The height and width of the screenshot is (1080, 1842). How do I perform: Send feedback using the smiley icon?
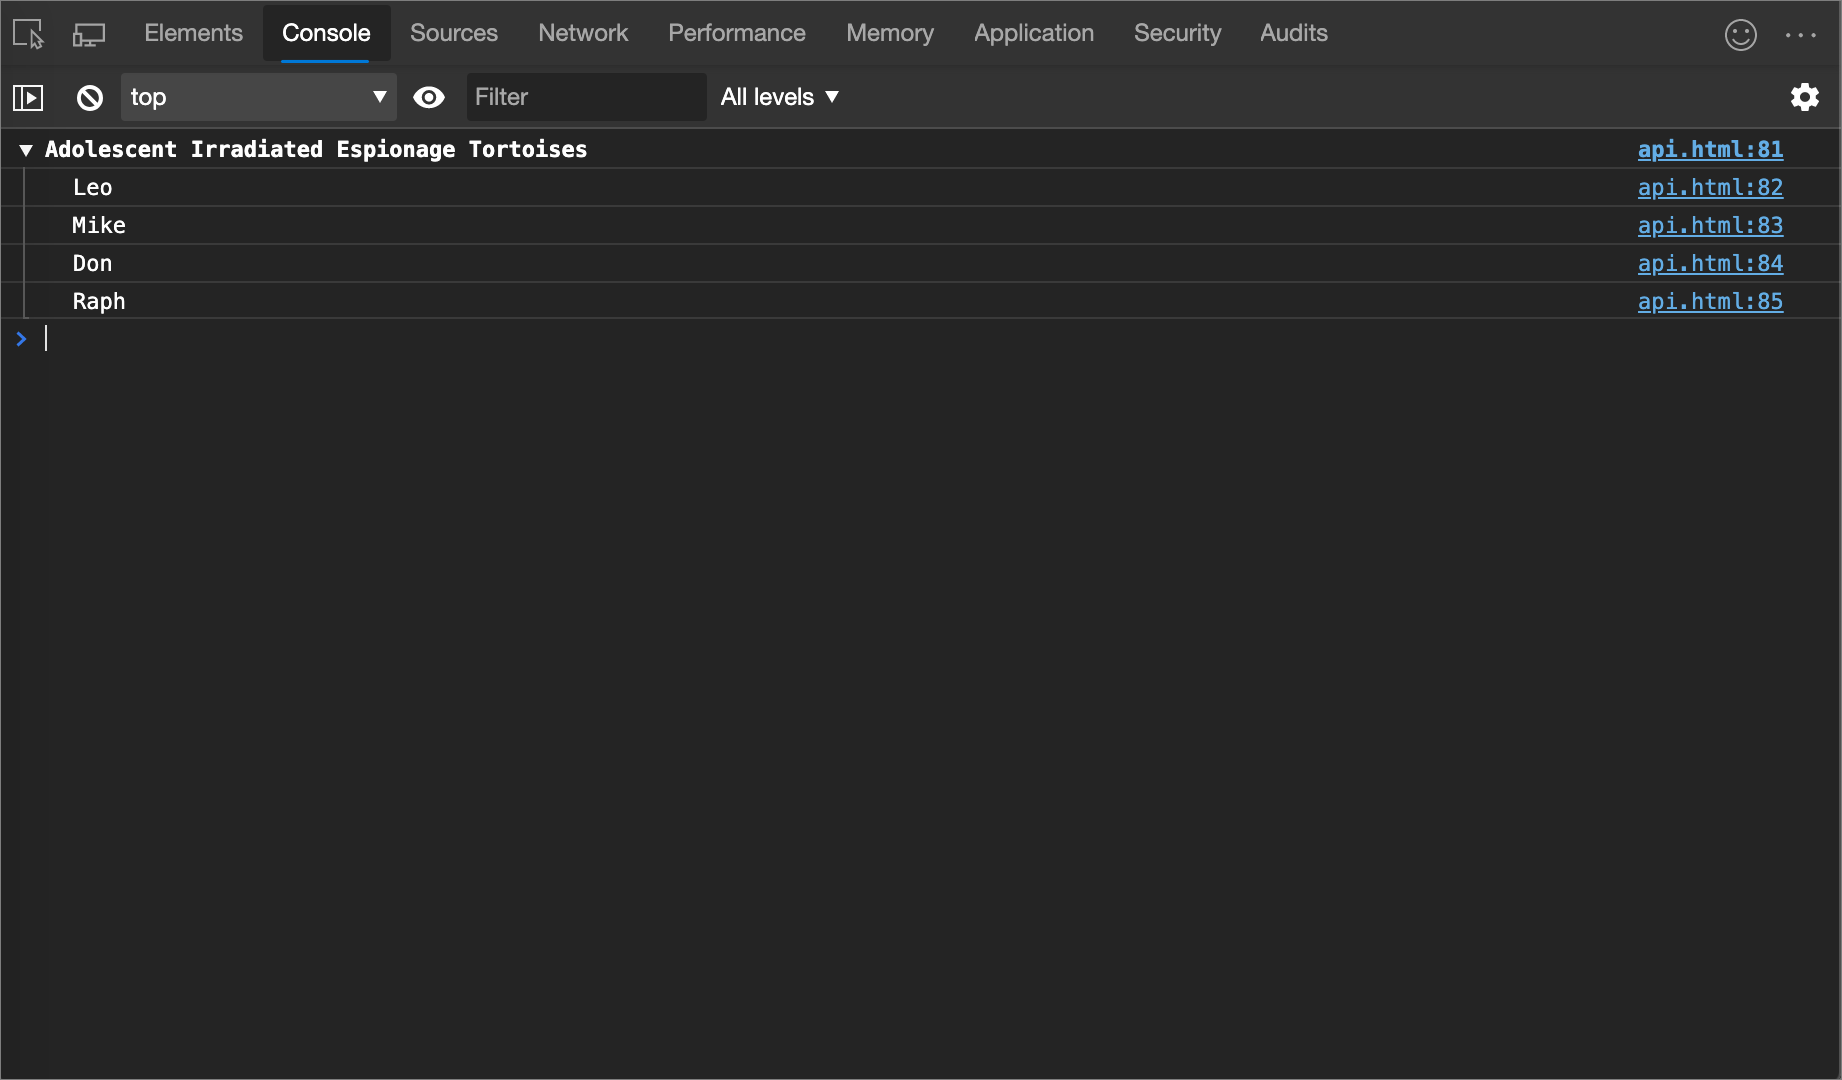coord(1741,34)
